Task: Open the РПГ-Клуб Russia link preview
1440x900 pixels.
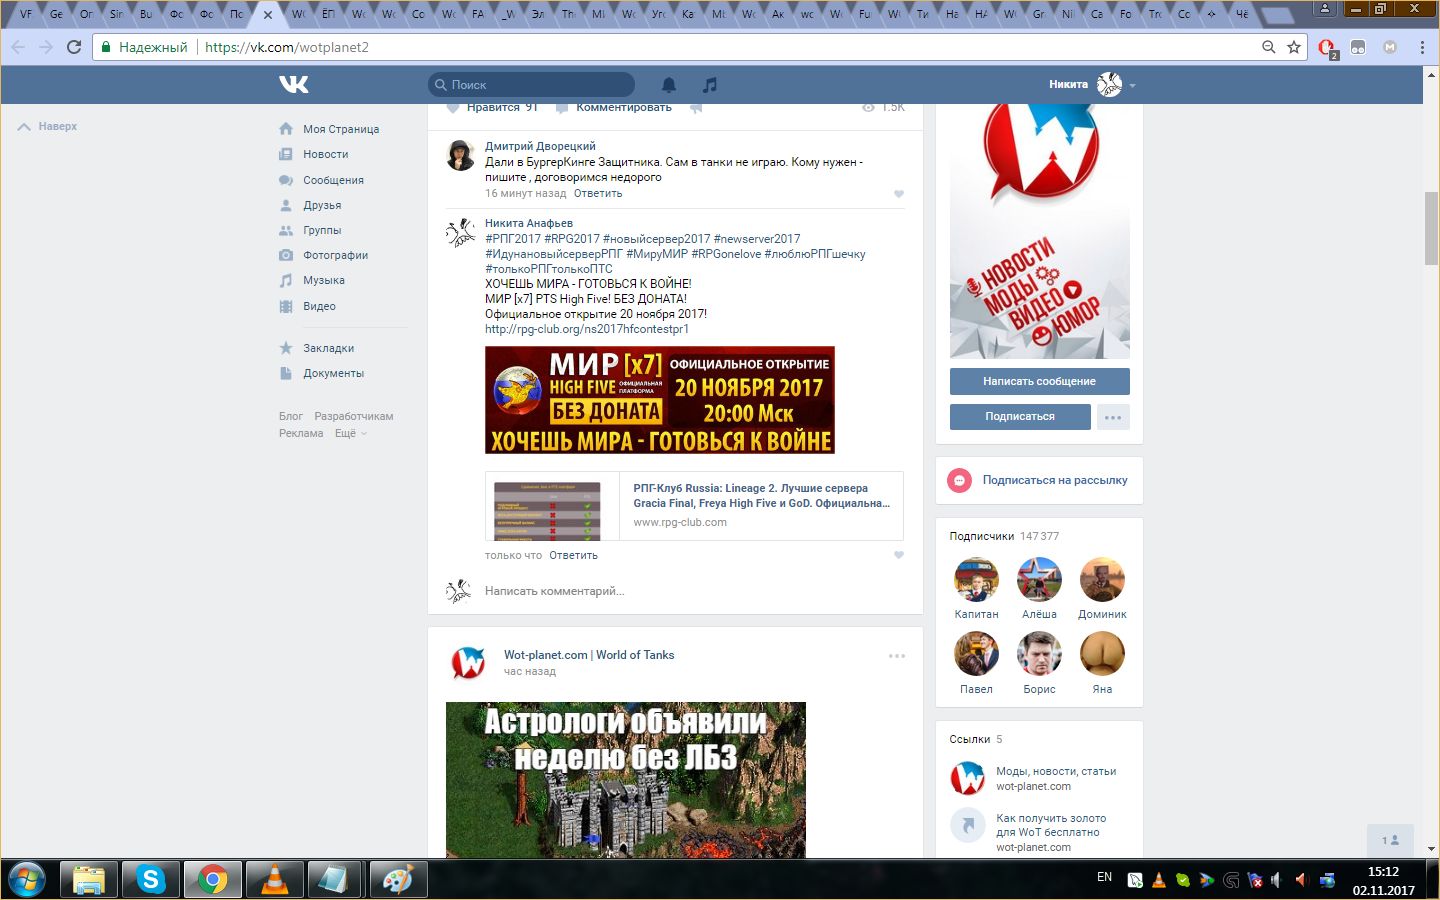Action: pyautogui.click(x=694, y=506)
